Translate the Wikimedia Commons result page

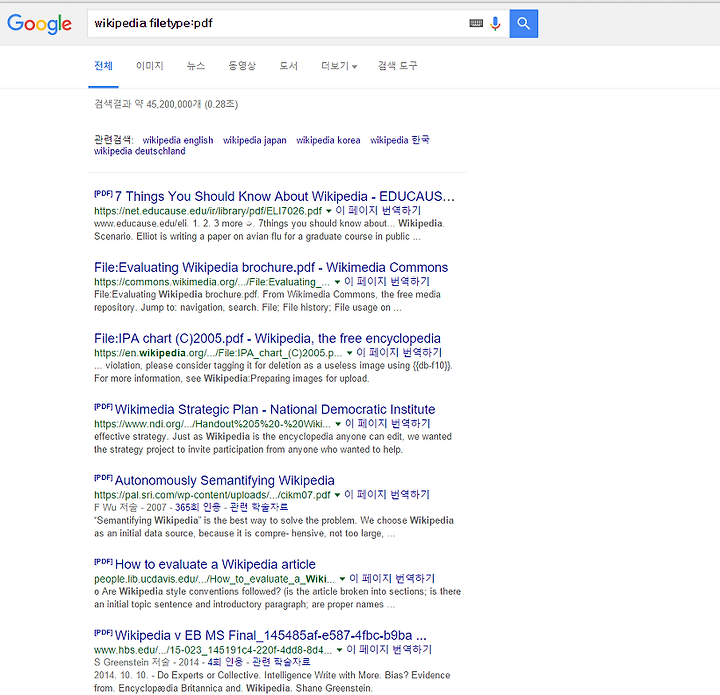click(x=387, y=281)
